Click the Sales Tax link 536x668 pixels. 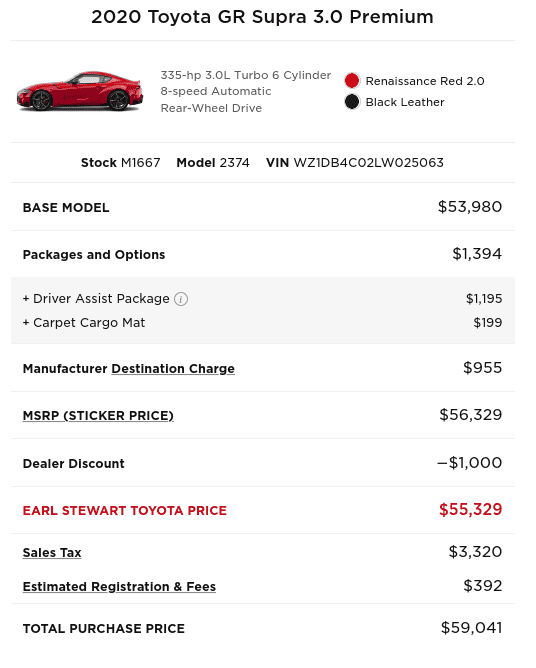pos(52,553)
